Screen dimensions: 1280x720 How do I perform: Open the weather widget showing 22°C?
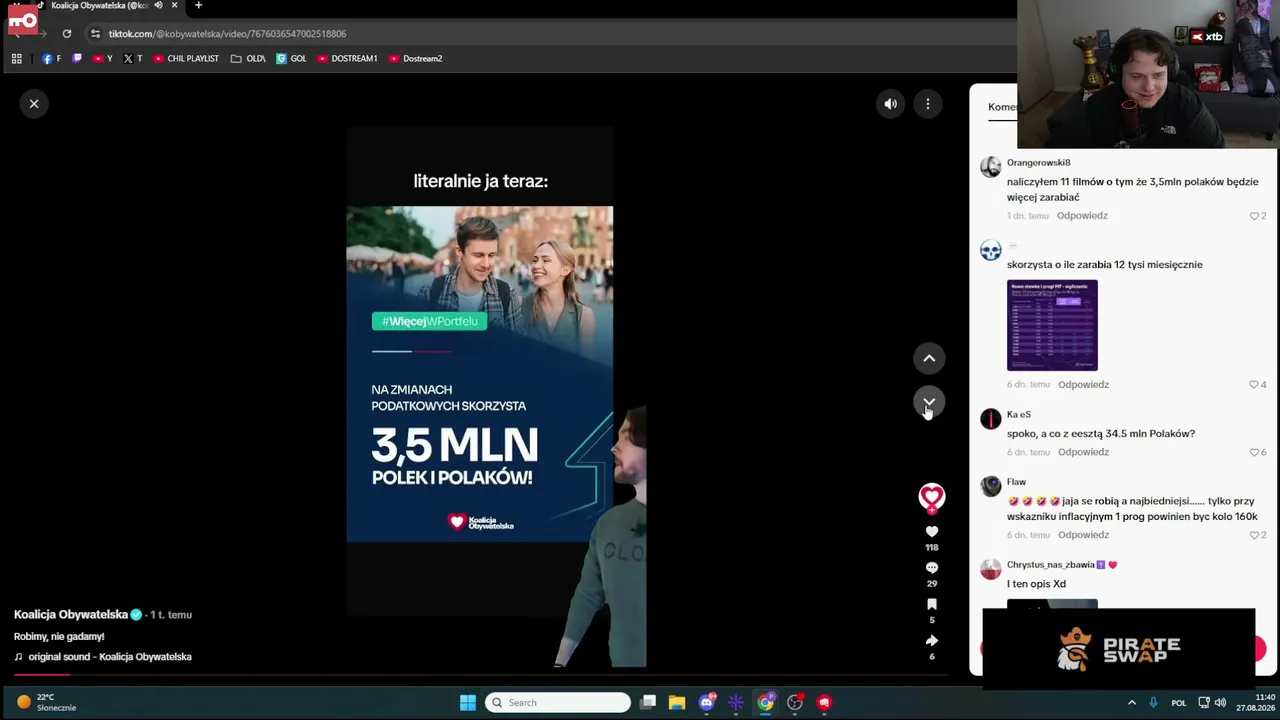47,703
